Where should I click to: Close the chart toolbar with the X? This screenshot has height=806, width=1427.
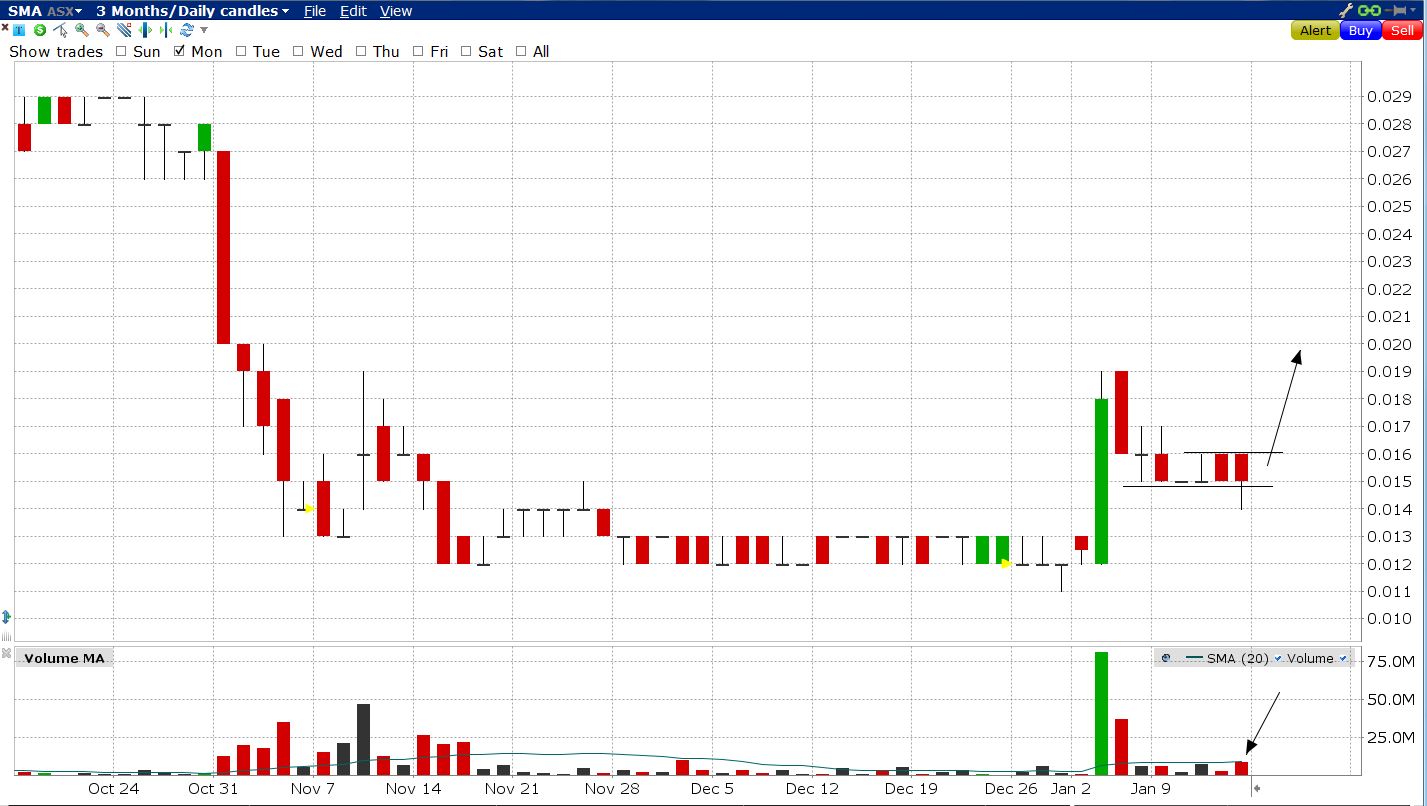(x=5, y=28)
